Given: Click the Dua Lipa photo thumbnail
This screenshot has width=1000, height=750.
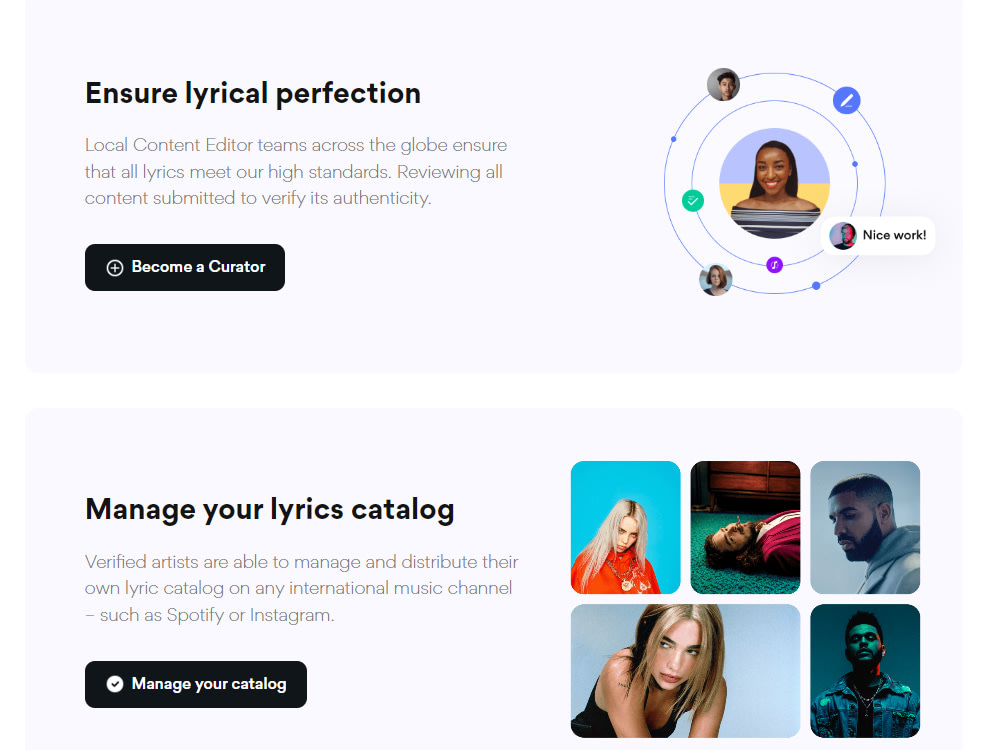Looking at the screenshot, I should (685, 670).
